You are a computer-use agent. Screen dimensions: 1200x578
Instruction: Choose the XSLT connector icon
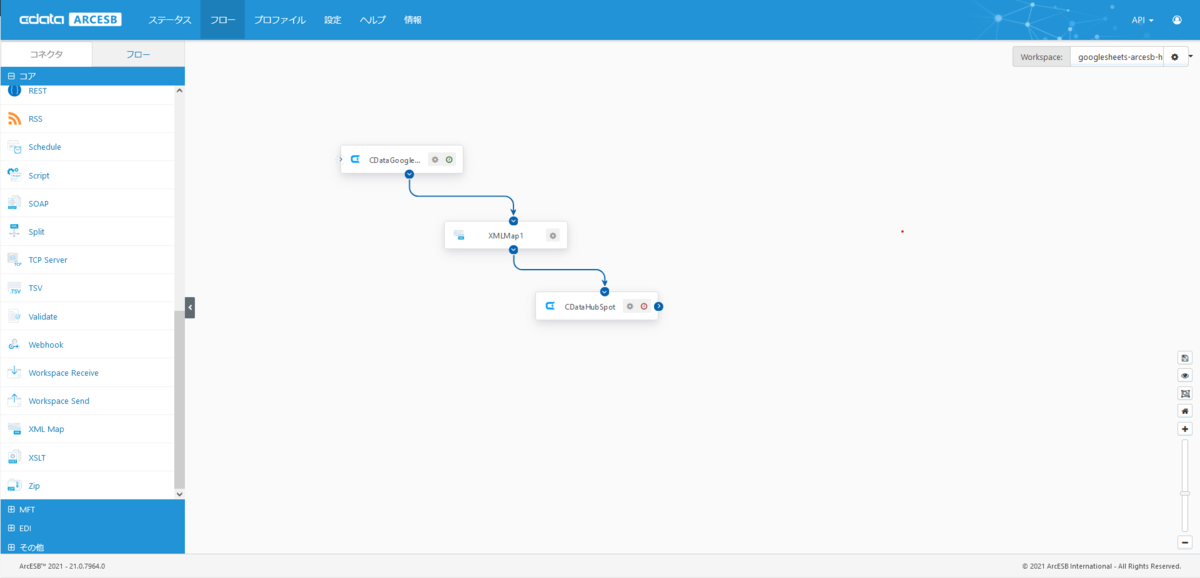tap(14, 457)
